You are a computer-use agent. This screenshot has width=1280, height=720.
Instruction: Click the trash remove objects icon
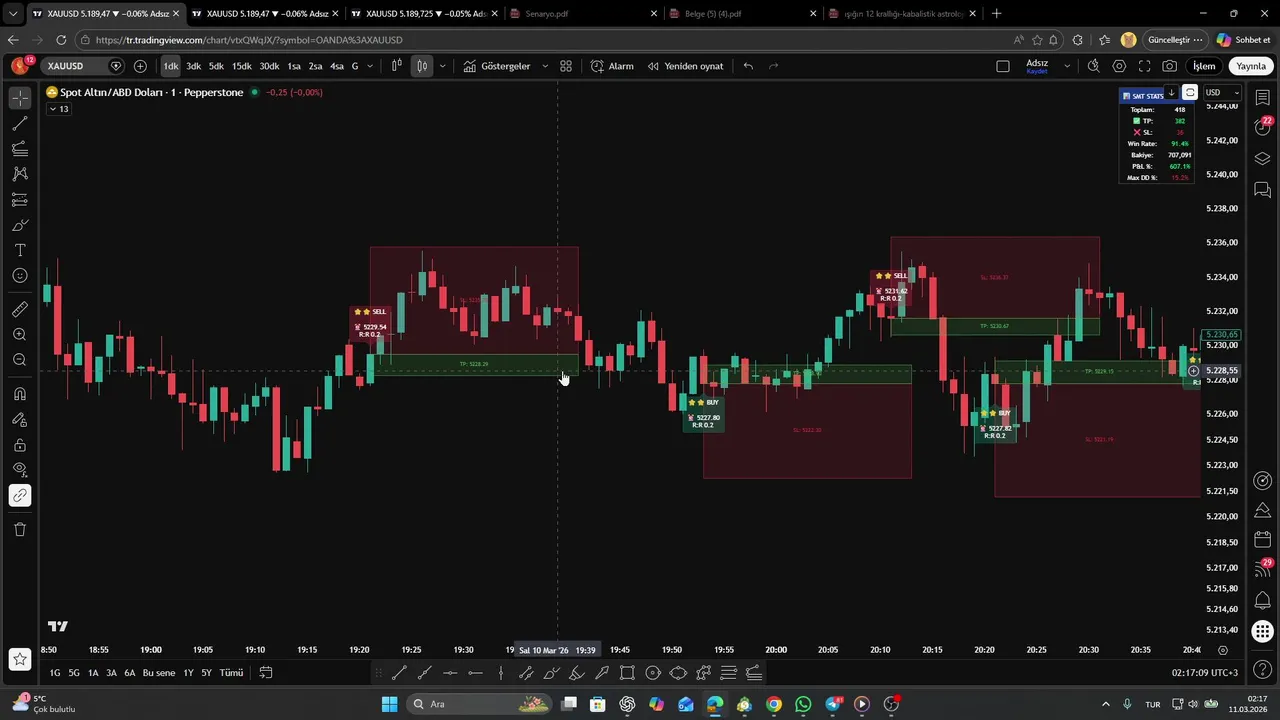pyautogui.click(x=20, y=529)
